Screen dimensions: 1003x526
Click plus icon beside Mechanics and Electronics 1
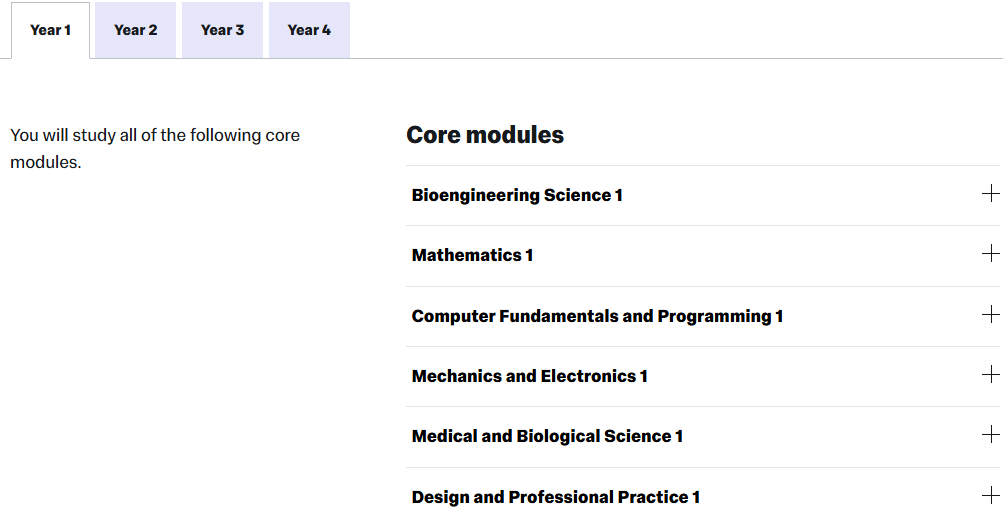pos(990,375)
